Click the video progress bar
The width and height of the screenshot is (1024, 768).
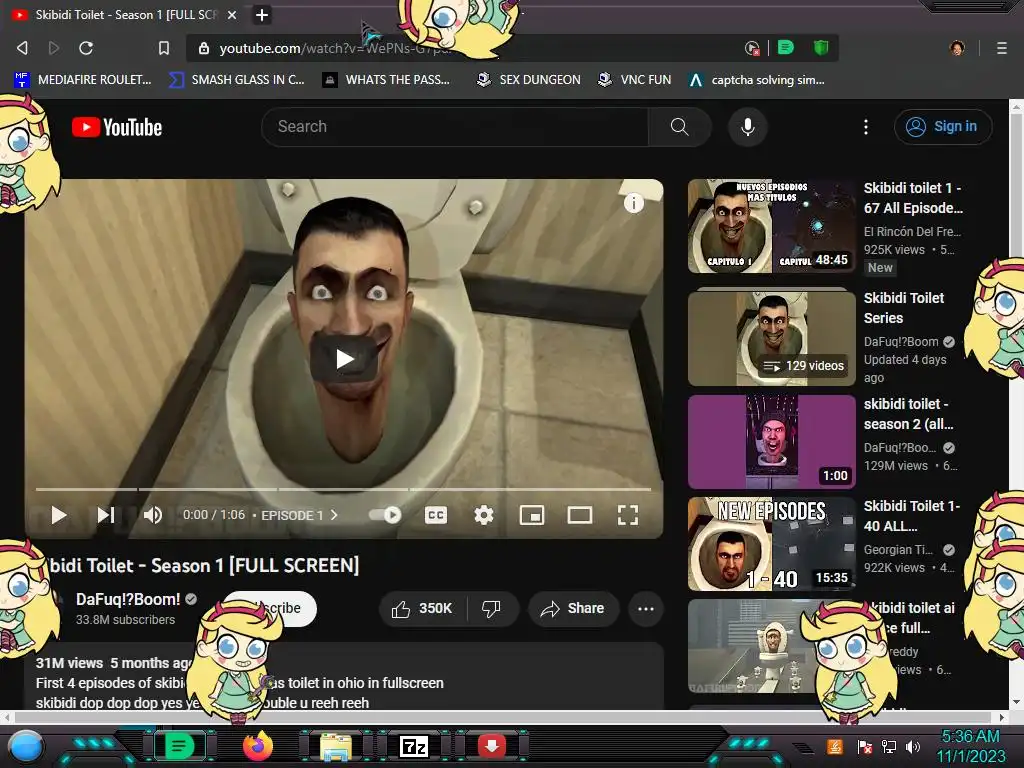[344, 488]
